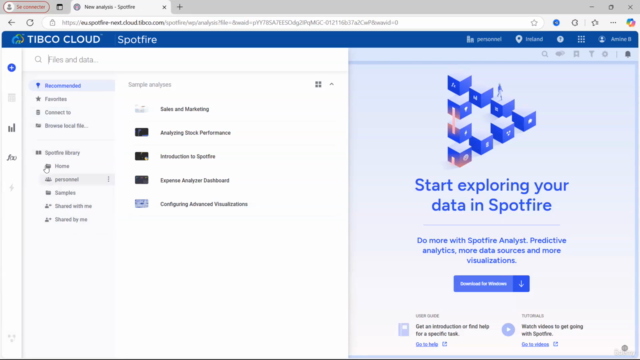Open the help question mark icon
The image size is (640, 360).
pyautogui.click(x=560, y=39)
